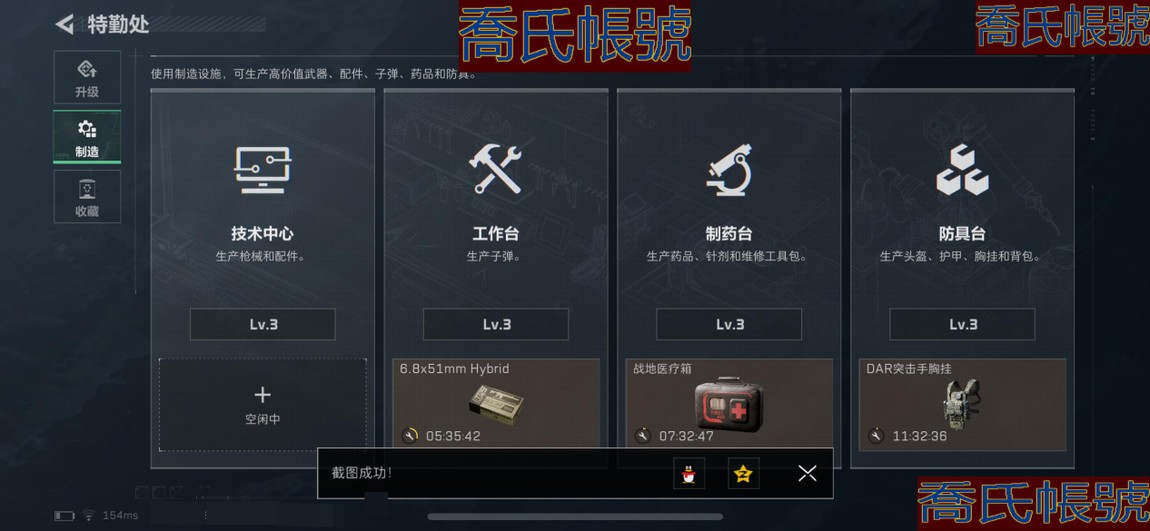
Task: Click the 技术中心 monitor icon
Action: (263, 170)
